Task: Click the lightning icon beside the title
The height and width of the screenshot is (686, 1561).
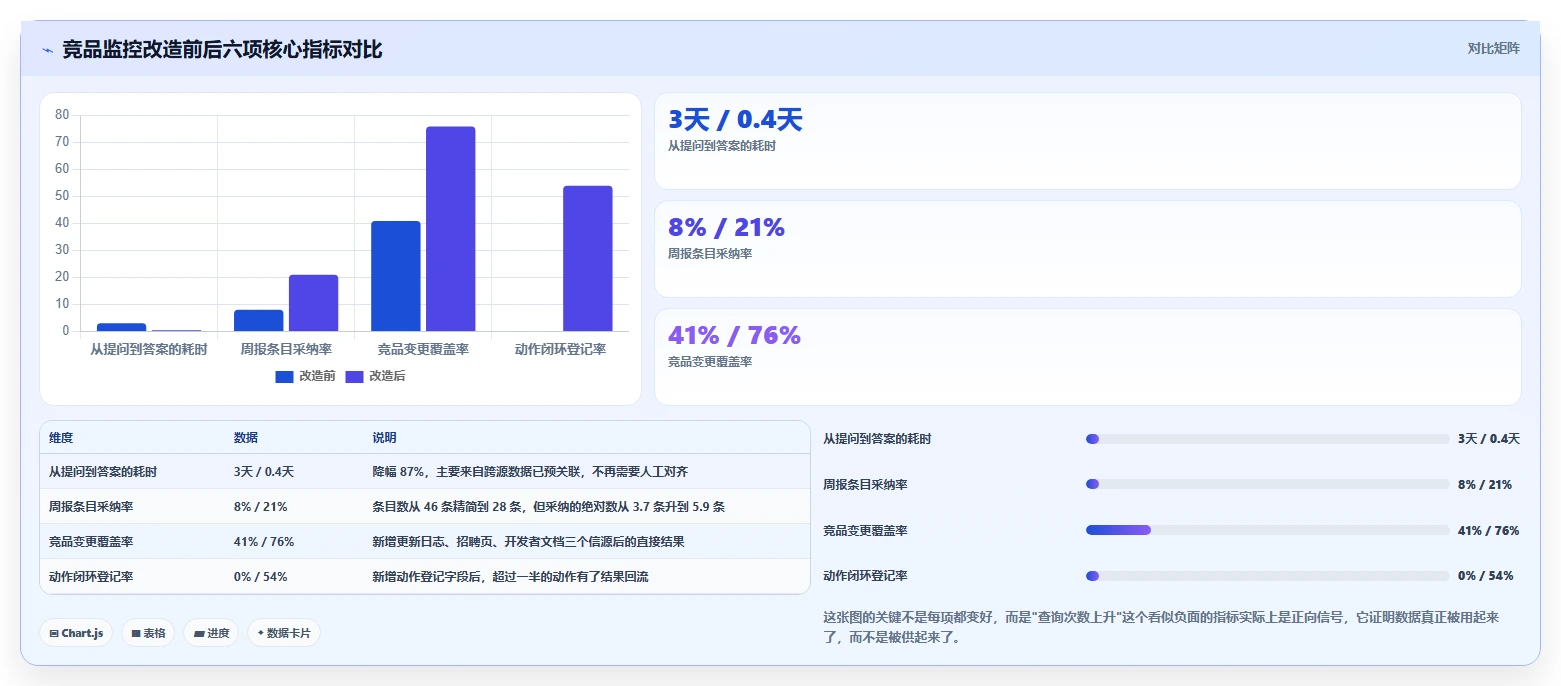Action: [47, 50]
